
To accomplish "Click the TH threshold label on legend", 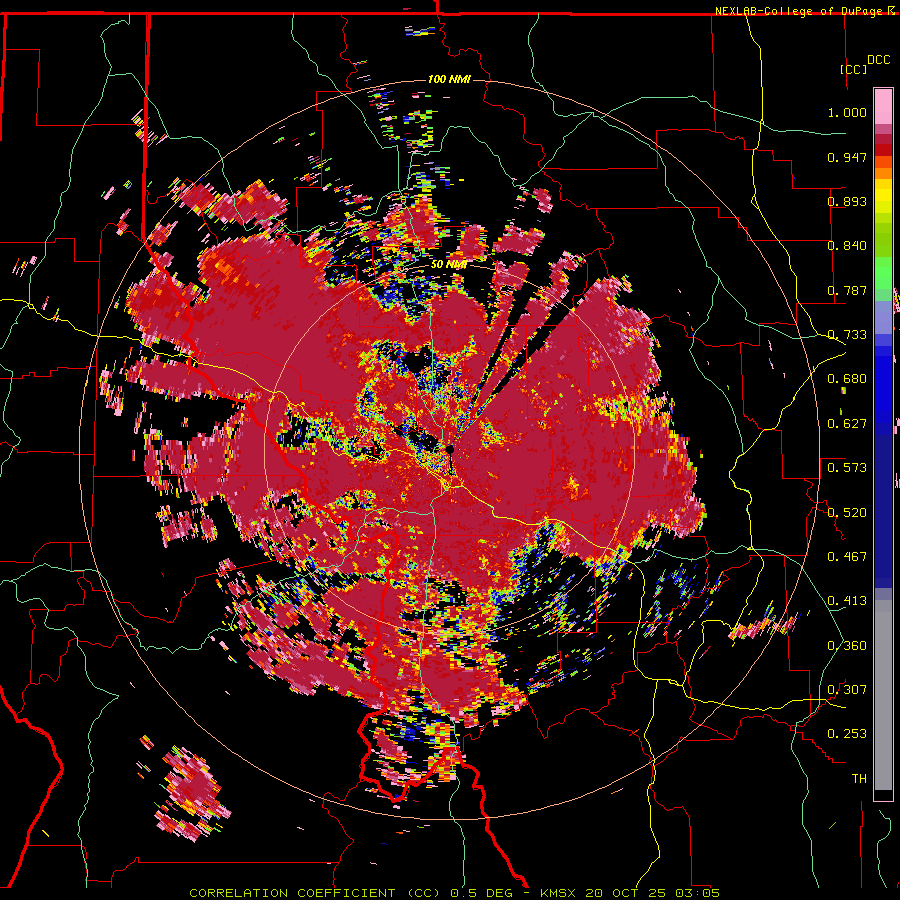I will 859,779.
